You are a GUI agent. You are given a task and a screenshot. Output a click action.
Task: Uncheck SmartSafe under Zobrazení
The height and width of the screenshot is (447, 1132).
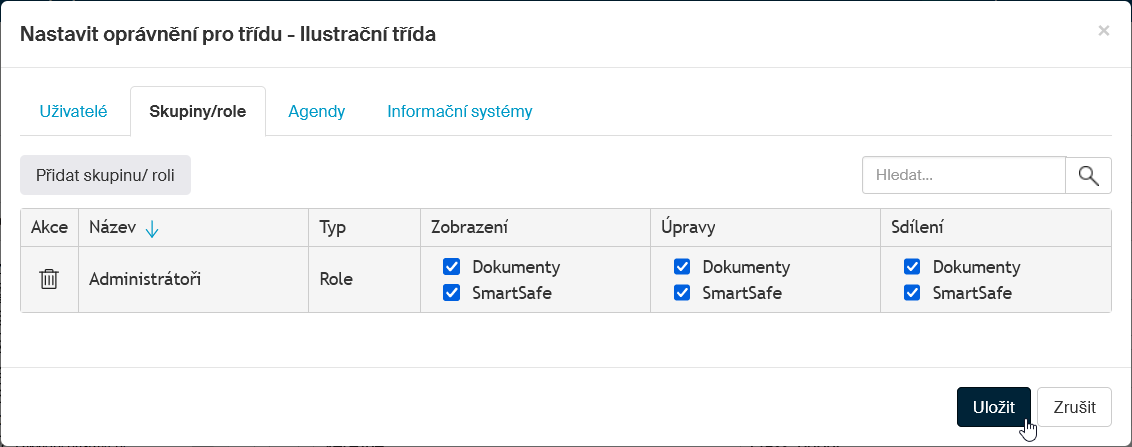(x=451, y=293)
